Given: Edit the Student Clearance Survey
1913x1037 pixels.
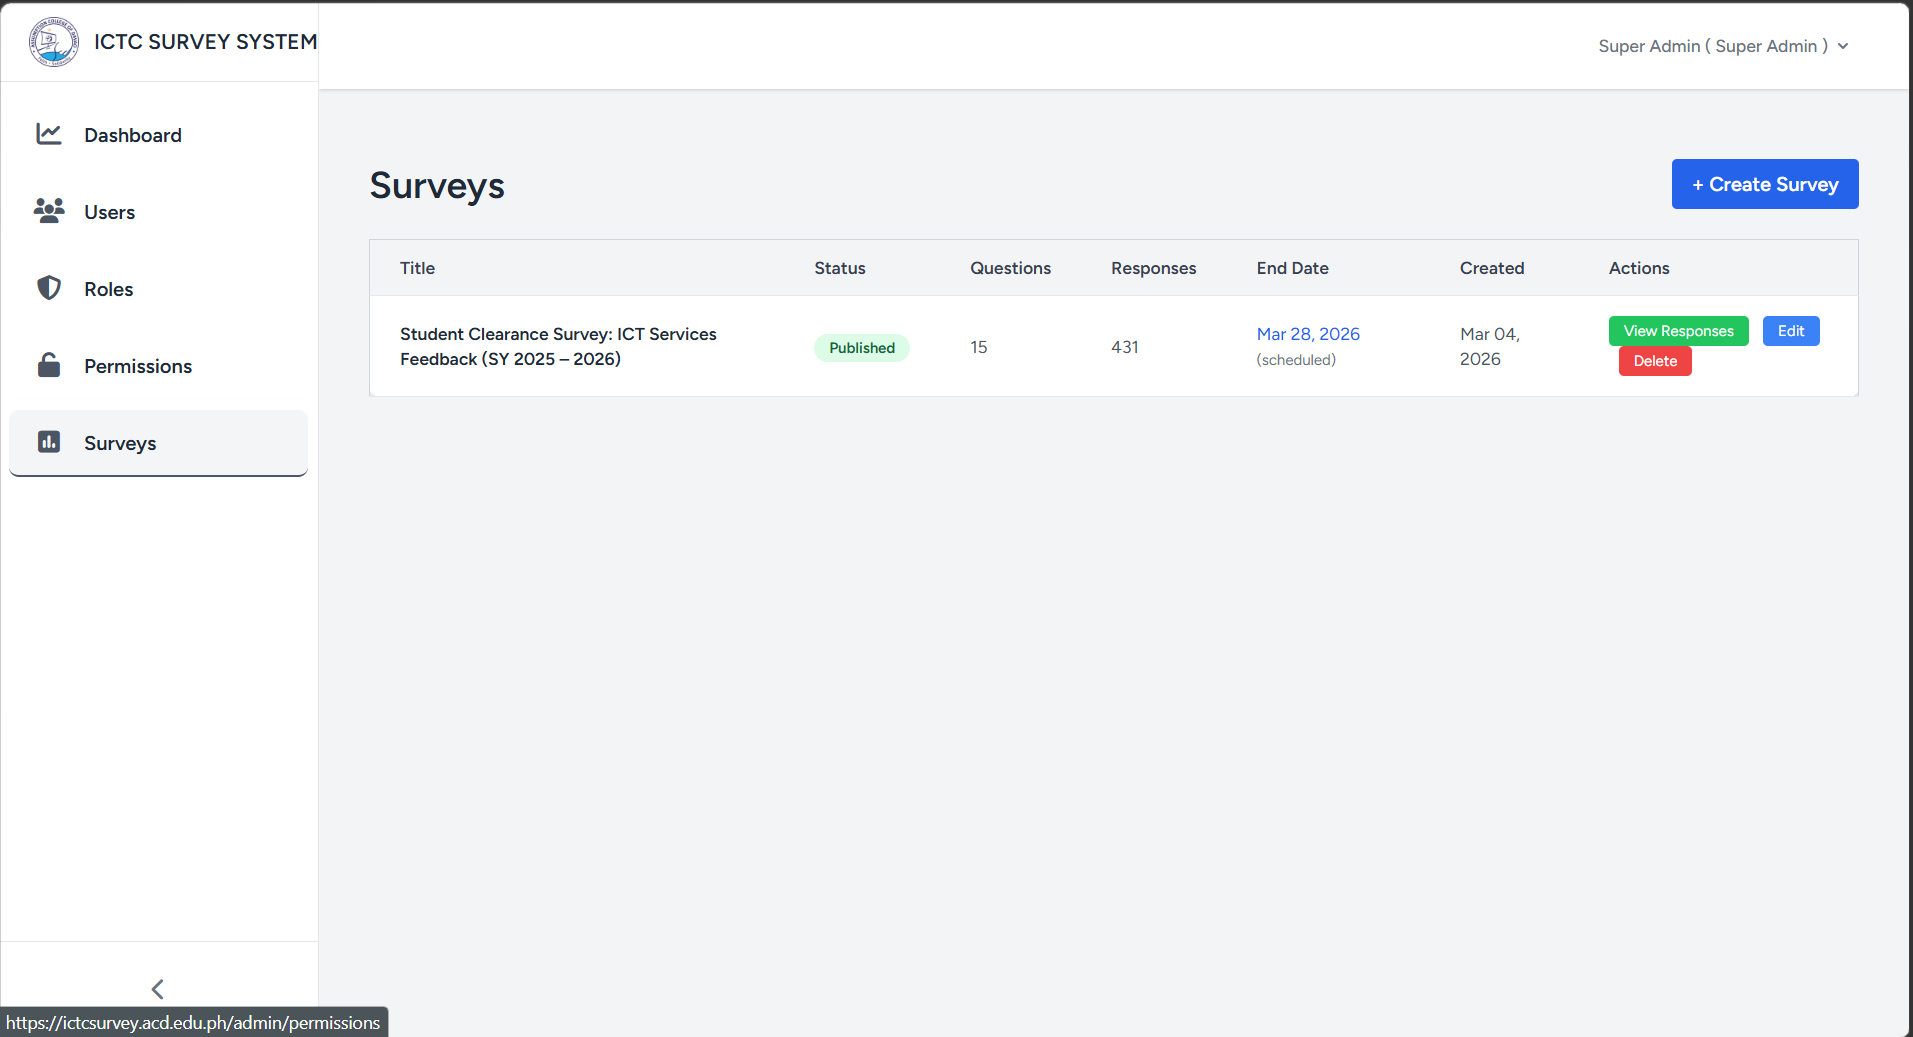Looking at the screenshot, I should pyautogui.click(x=1790, y=331).
